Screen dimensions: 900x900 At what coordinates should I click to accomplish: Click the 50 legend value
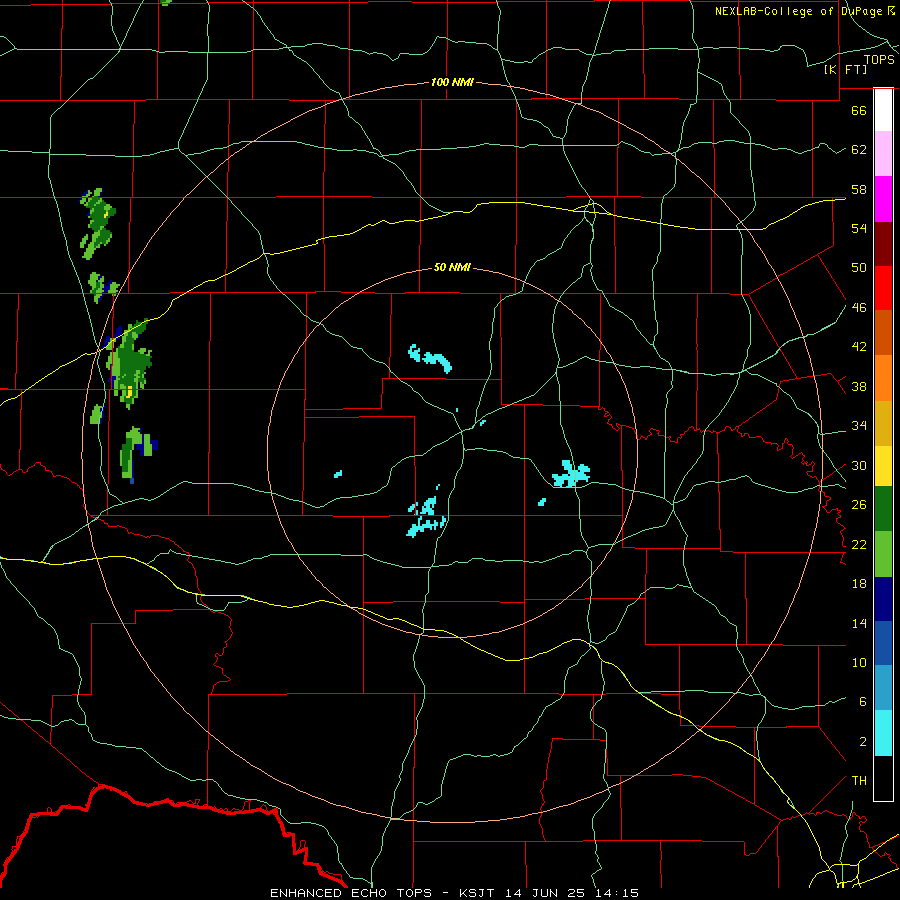(x=859, y=268)
